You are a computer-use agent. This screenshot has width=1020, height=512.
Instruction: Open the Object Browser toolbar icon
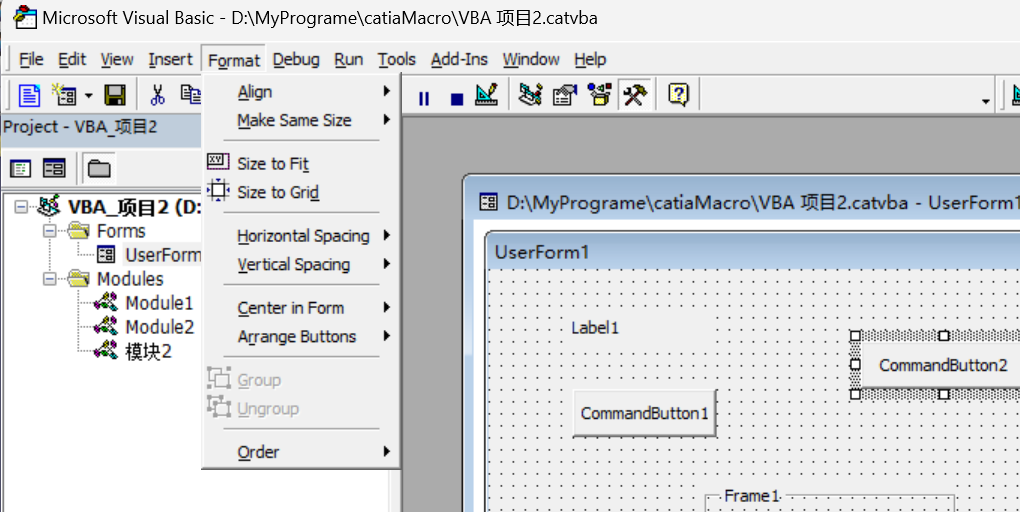coord(599,95)
